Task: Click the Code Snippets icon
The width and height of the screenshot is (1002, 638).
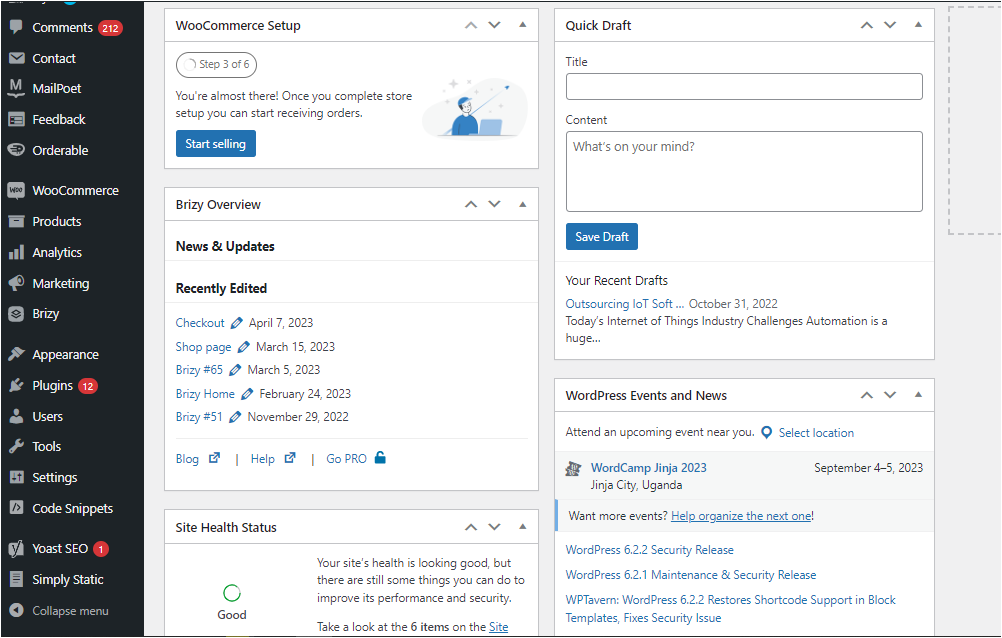Action: (x=16, y=508)
